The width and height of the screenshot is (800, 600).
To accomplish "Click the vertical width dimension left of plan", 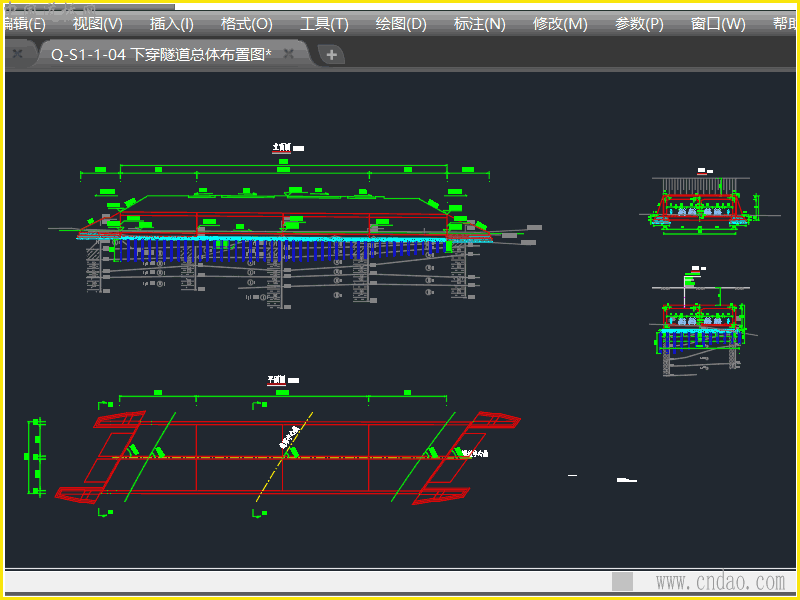I will (x=35, y=457).
